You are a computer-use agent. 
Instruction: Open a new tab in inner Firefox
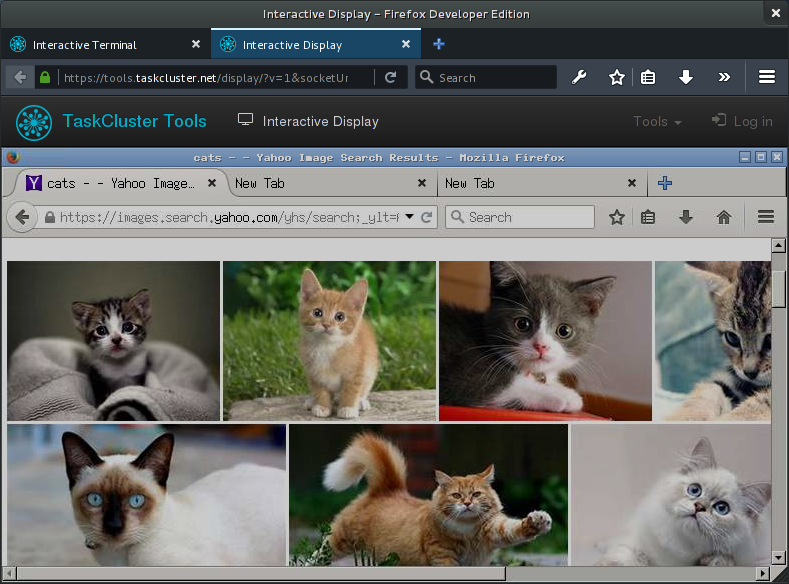pos(665,183)
